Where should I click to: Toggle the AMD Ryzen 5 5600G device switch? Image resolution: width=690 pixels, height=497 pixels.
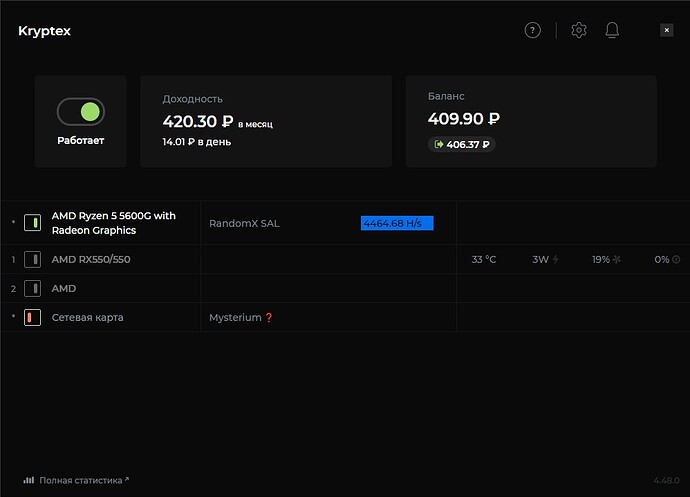[33, 222]
